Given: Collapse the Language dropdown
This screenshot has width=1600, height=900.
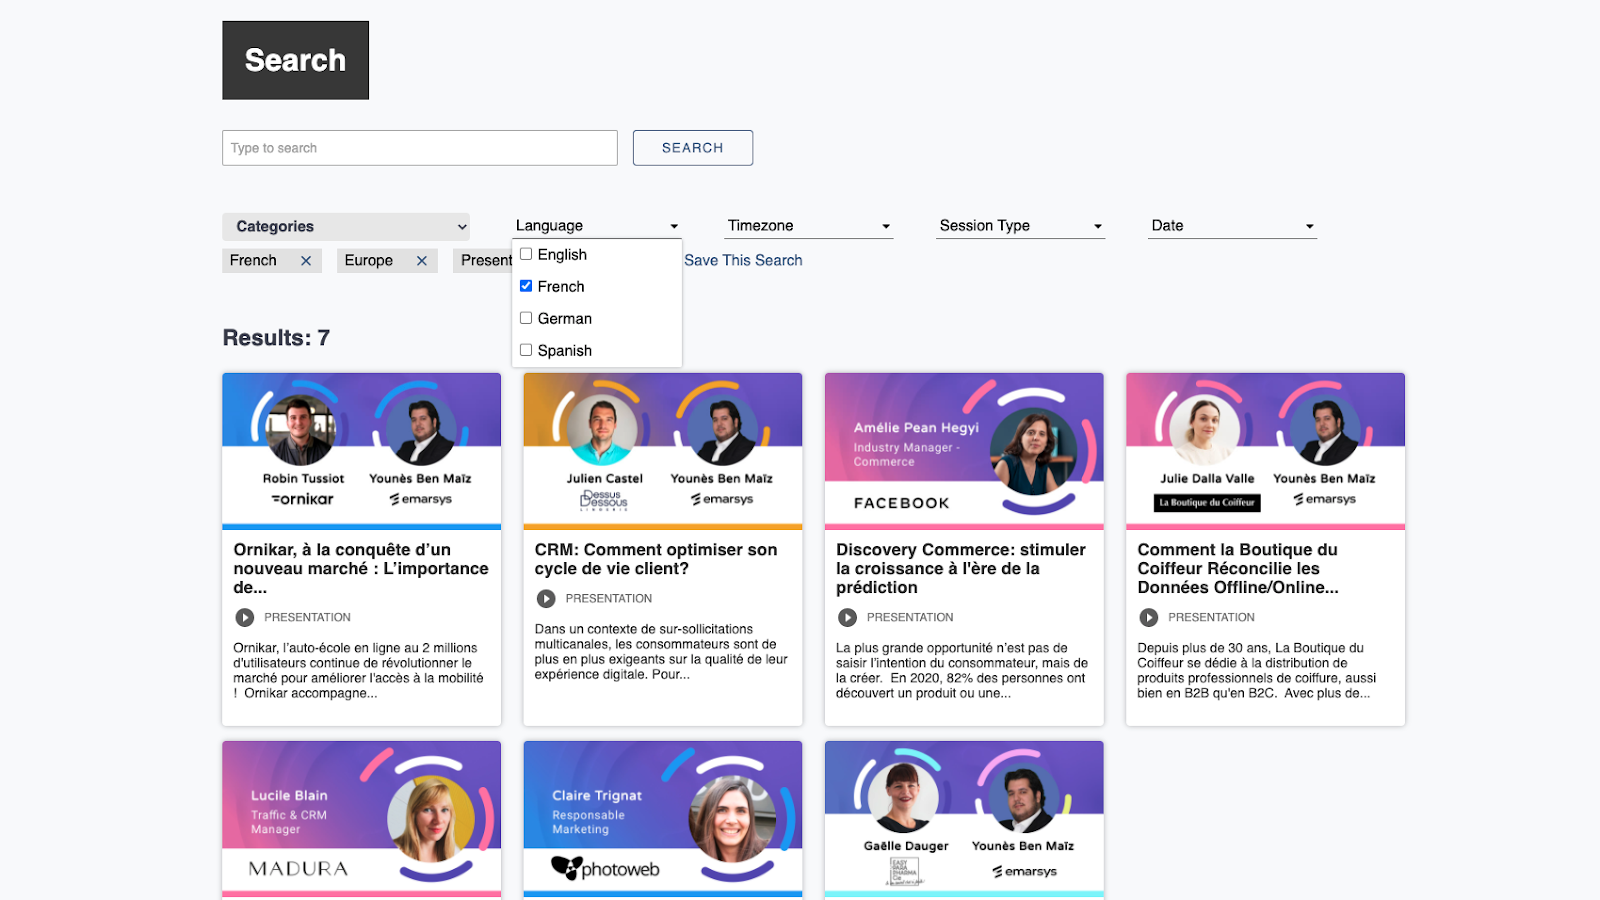Looking at the screenshot, I should click(597, 226).
